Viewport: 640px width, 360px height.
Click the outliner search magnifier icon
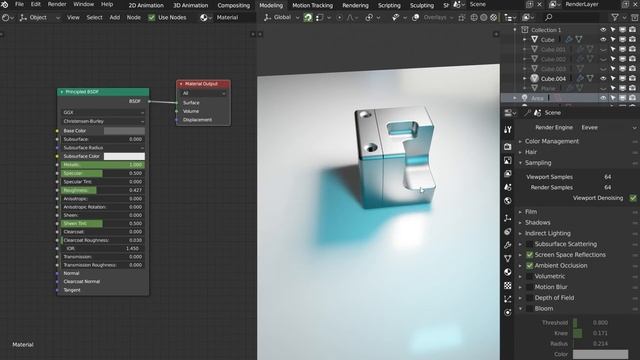pyautogui.click(x=549, y=17)
